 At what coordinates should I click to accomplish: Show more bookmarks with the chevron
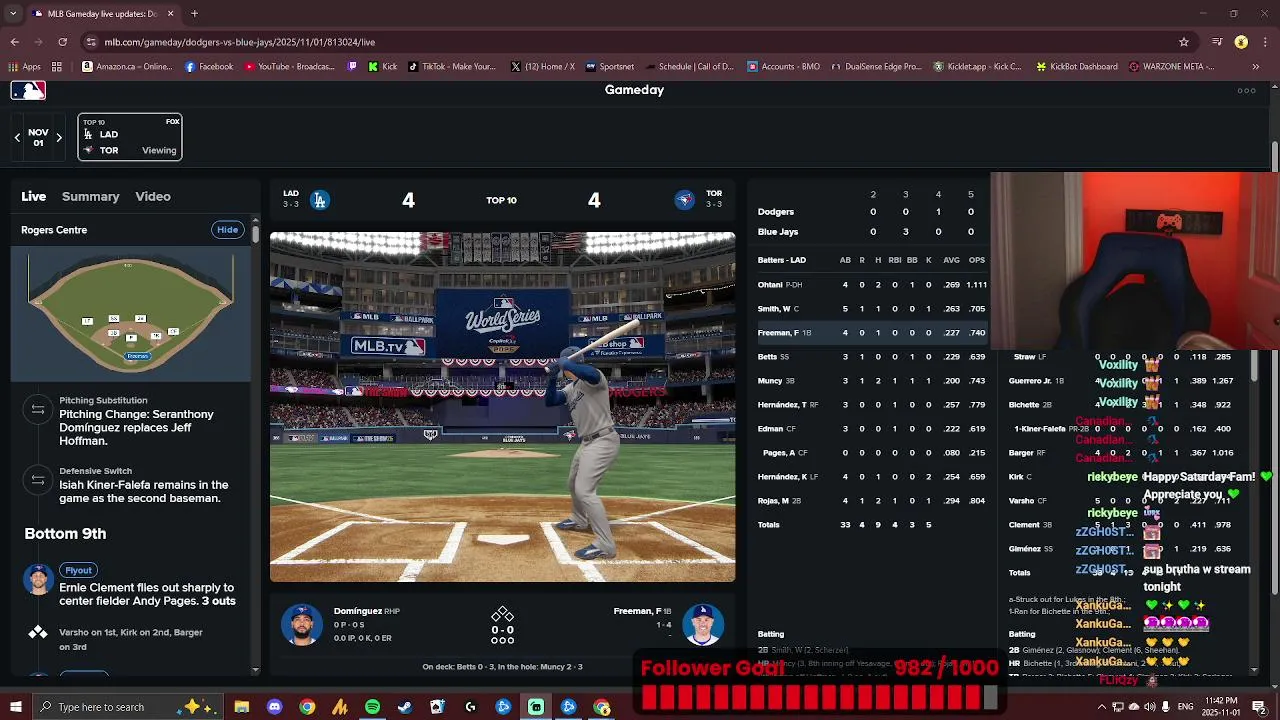coord(1256,67)
